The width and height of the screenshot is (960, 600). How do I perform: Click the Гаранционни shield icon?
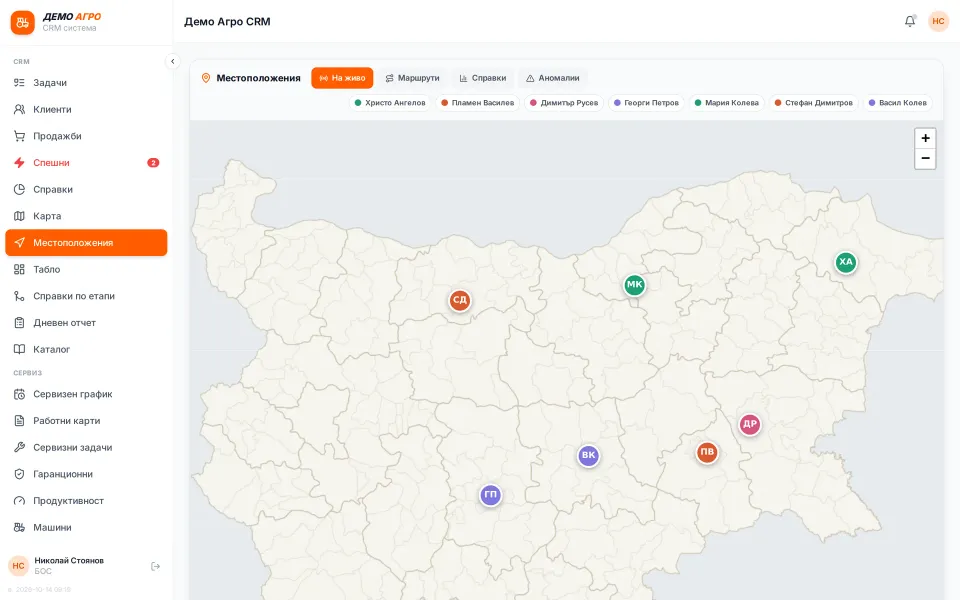(x=20, y=474)
